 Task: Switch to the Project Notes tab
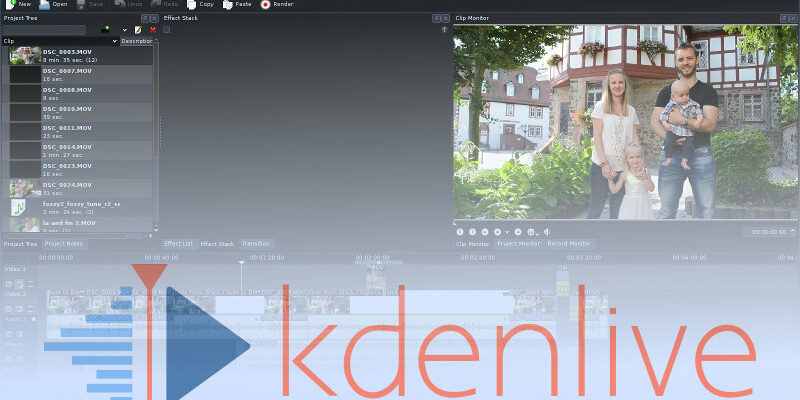point(64,244)
